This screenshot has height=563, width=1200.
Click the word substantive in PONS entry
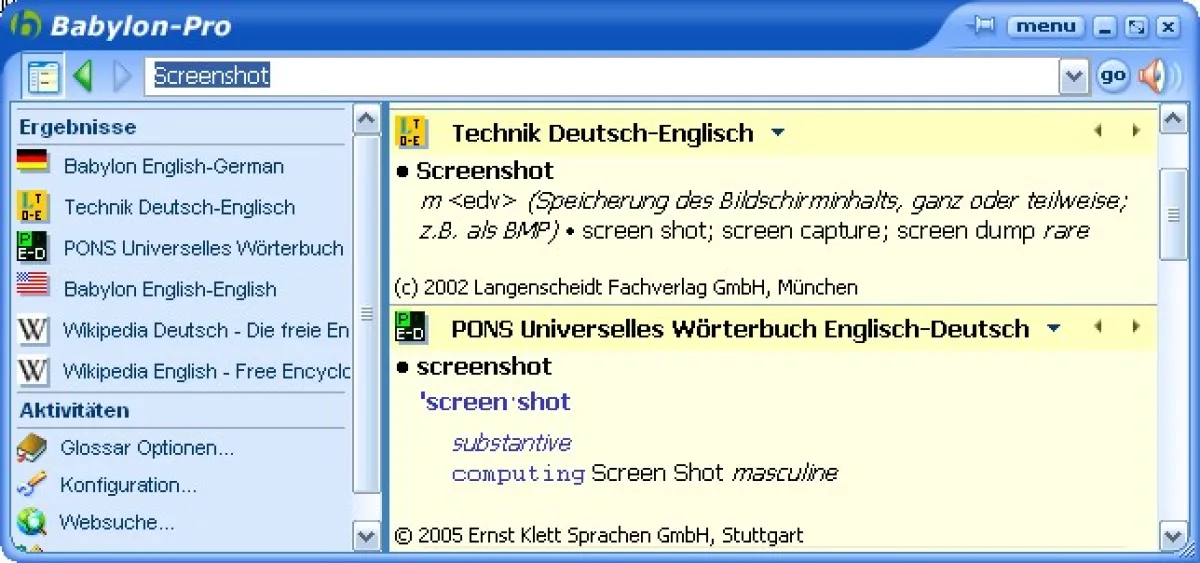tap(512, 443)
